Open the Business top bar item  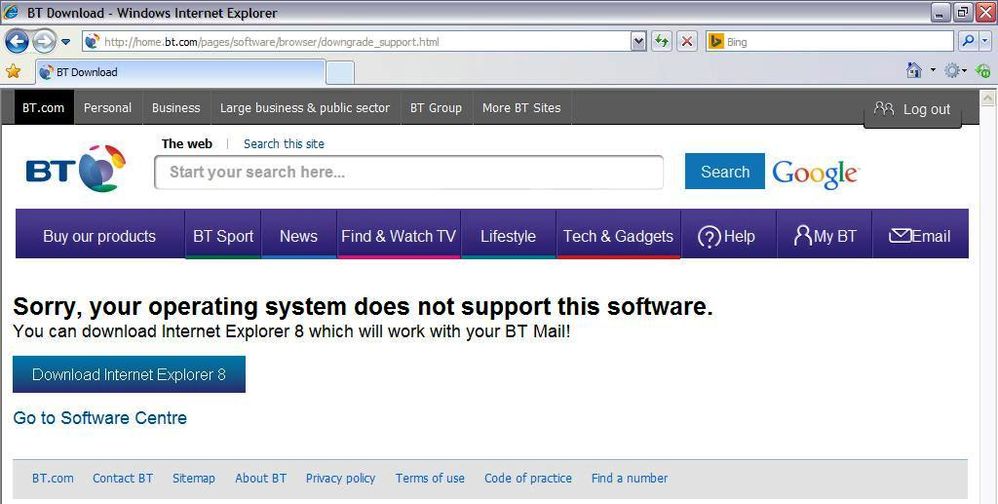point(176,108)
